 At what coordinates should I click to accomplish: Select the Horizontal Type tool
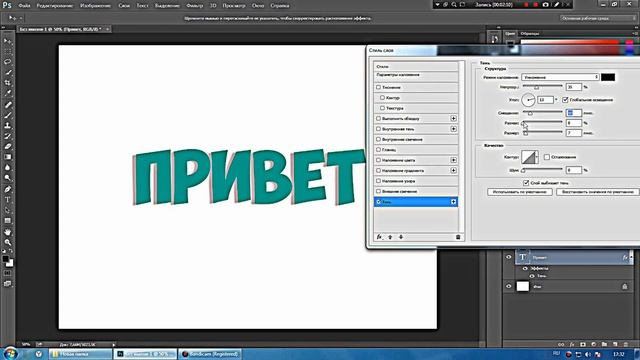(7, 200)
